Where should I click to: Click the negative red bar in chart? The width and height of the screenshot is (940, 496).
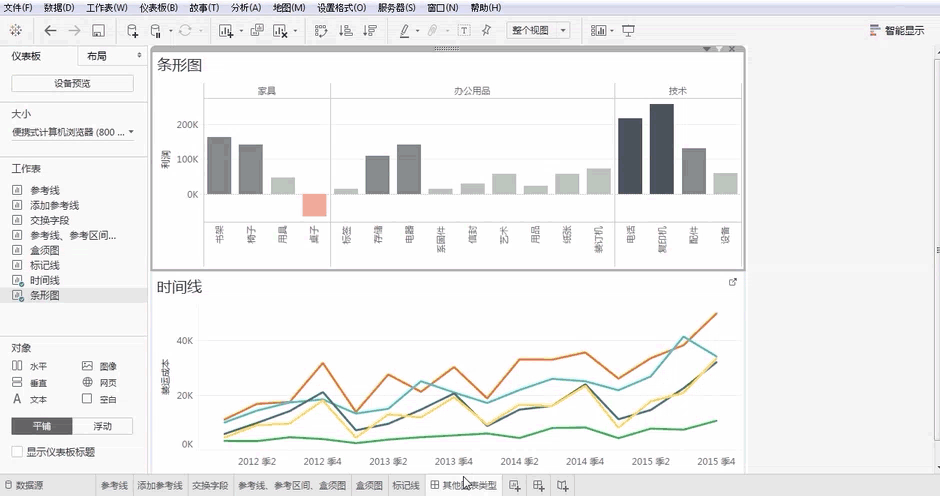click(x=314, y=205)
